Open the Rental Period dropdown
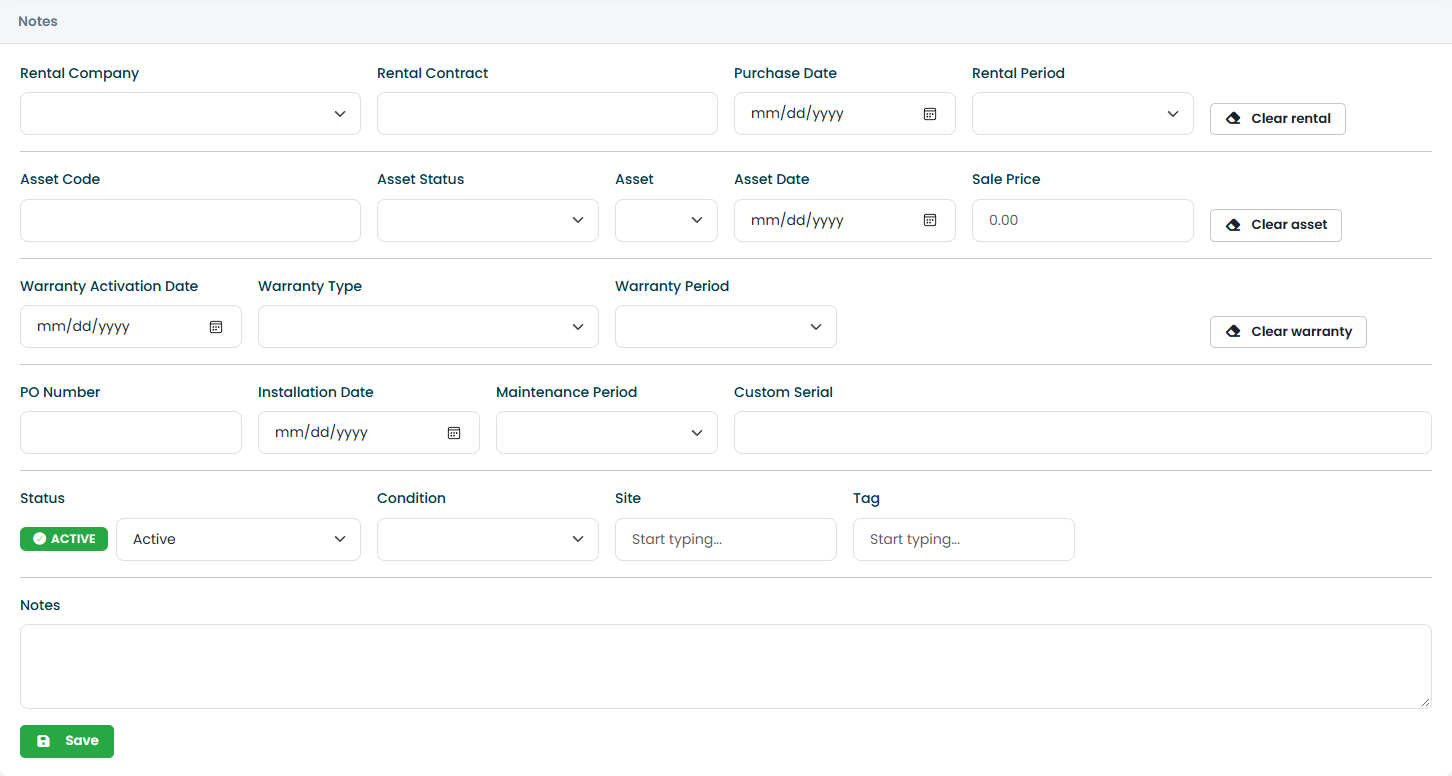 click(x=1083, y=114)
